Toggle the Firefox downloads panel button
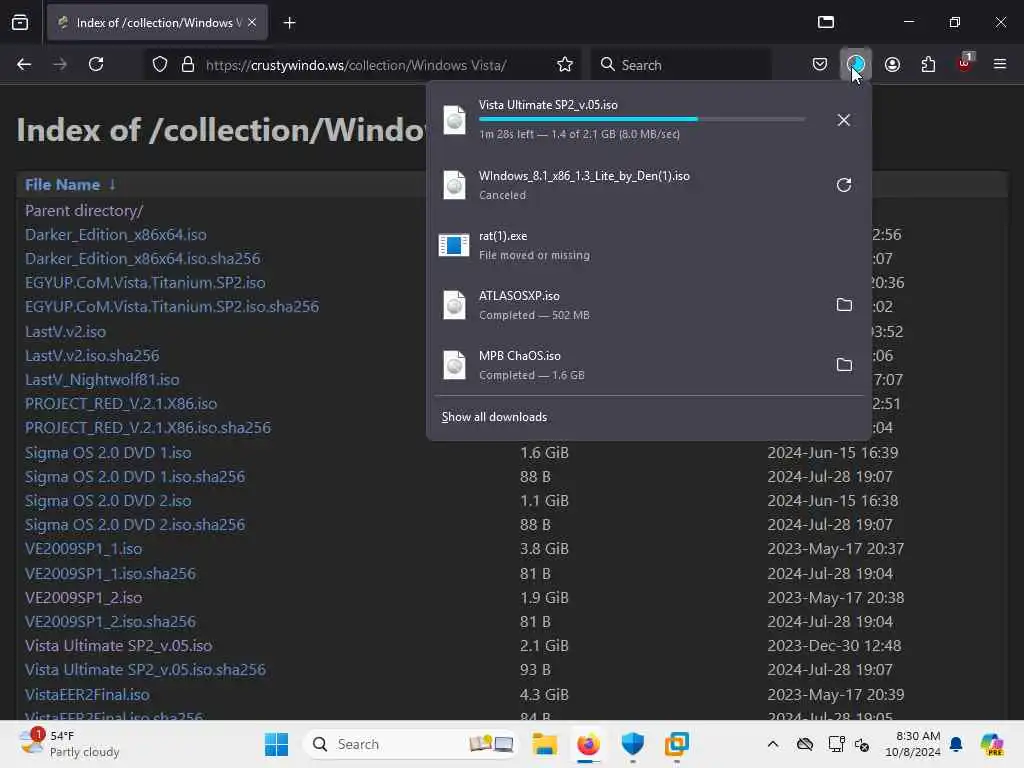Image resolution: width=1024 pixels, height=768 pixels. coord(856,64)
